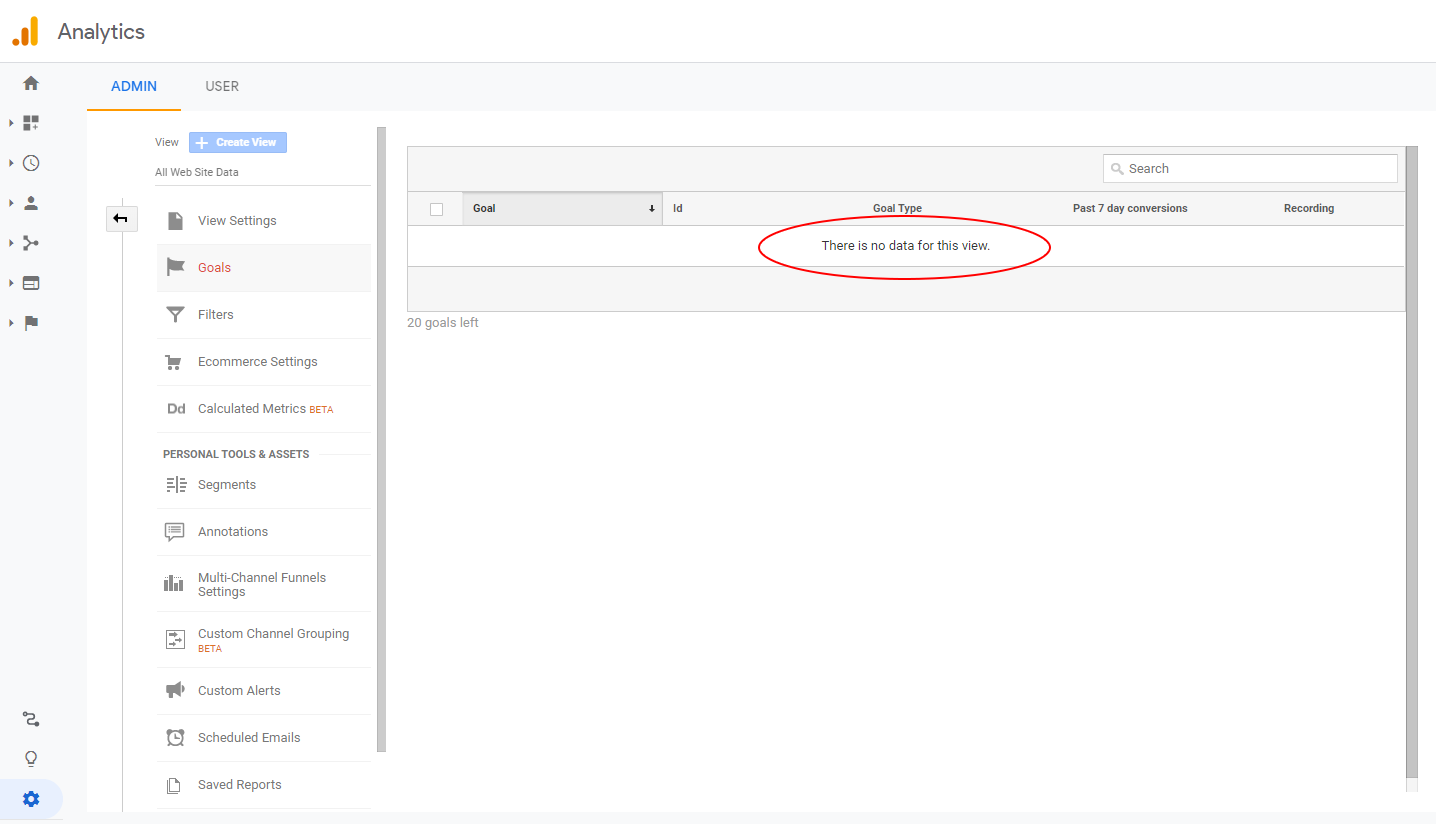The height and width of the screenshot is (824, 1436).
Task: Open the Audience person icon
Action: pyautogui.click(x=31, y=203)
